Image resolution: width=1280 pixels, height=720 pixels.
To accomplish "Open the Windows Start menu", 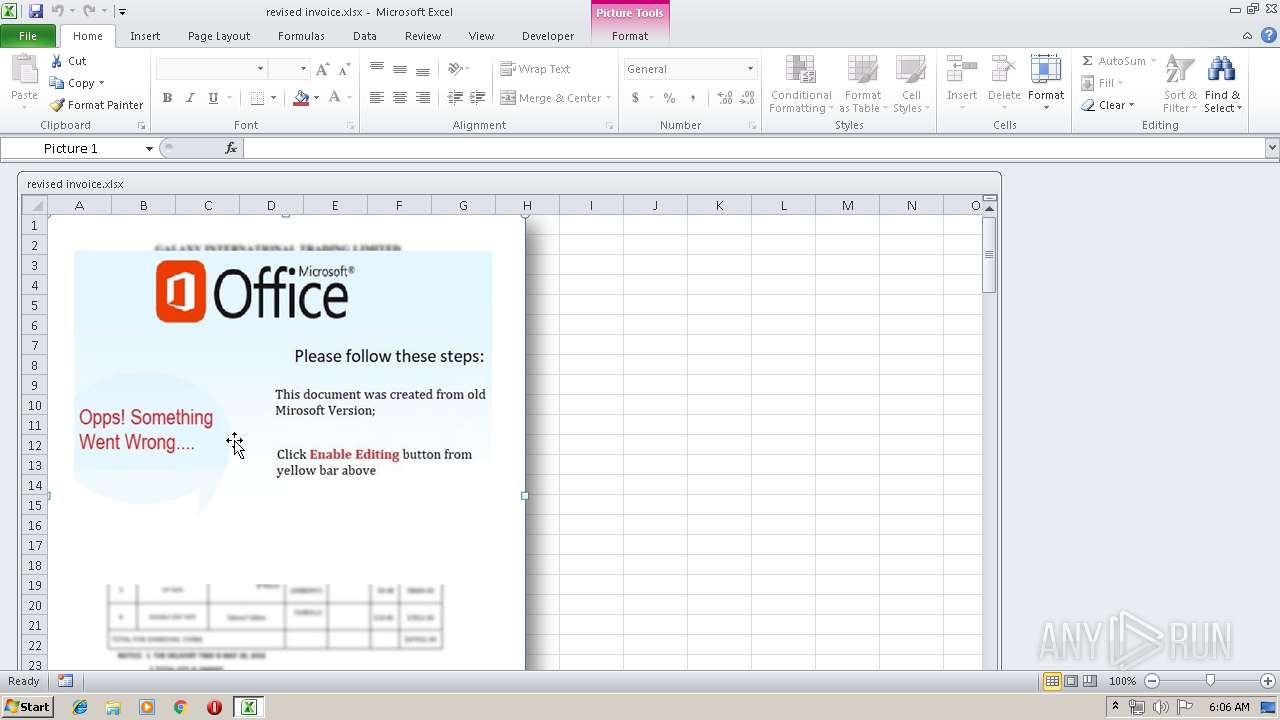I will (x=28, y=707).
